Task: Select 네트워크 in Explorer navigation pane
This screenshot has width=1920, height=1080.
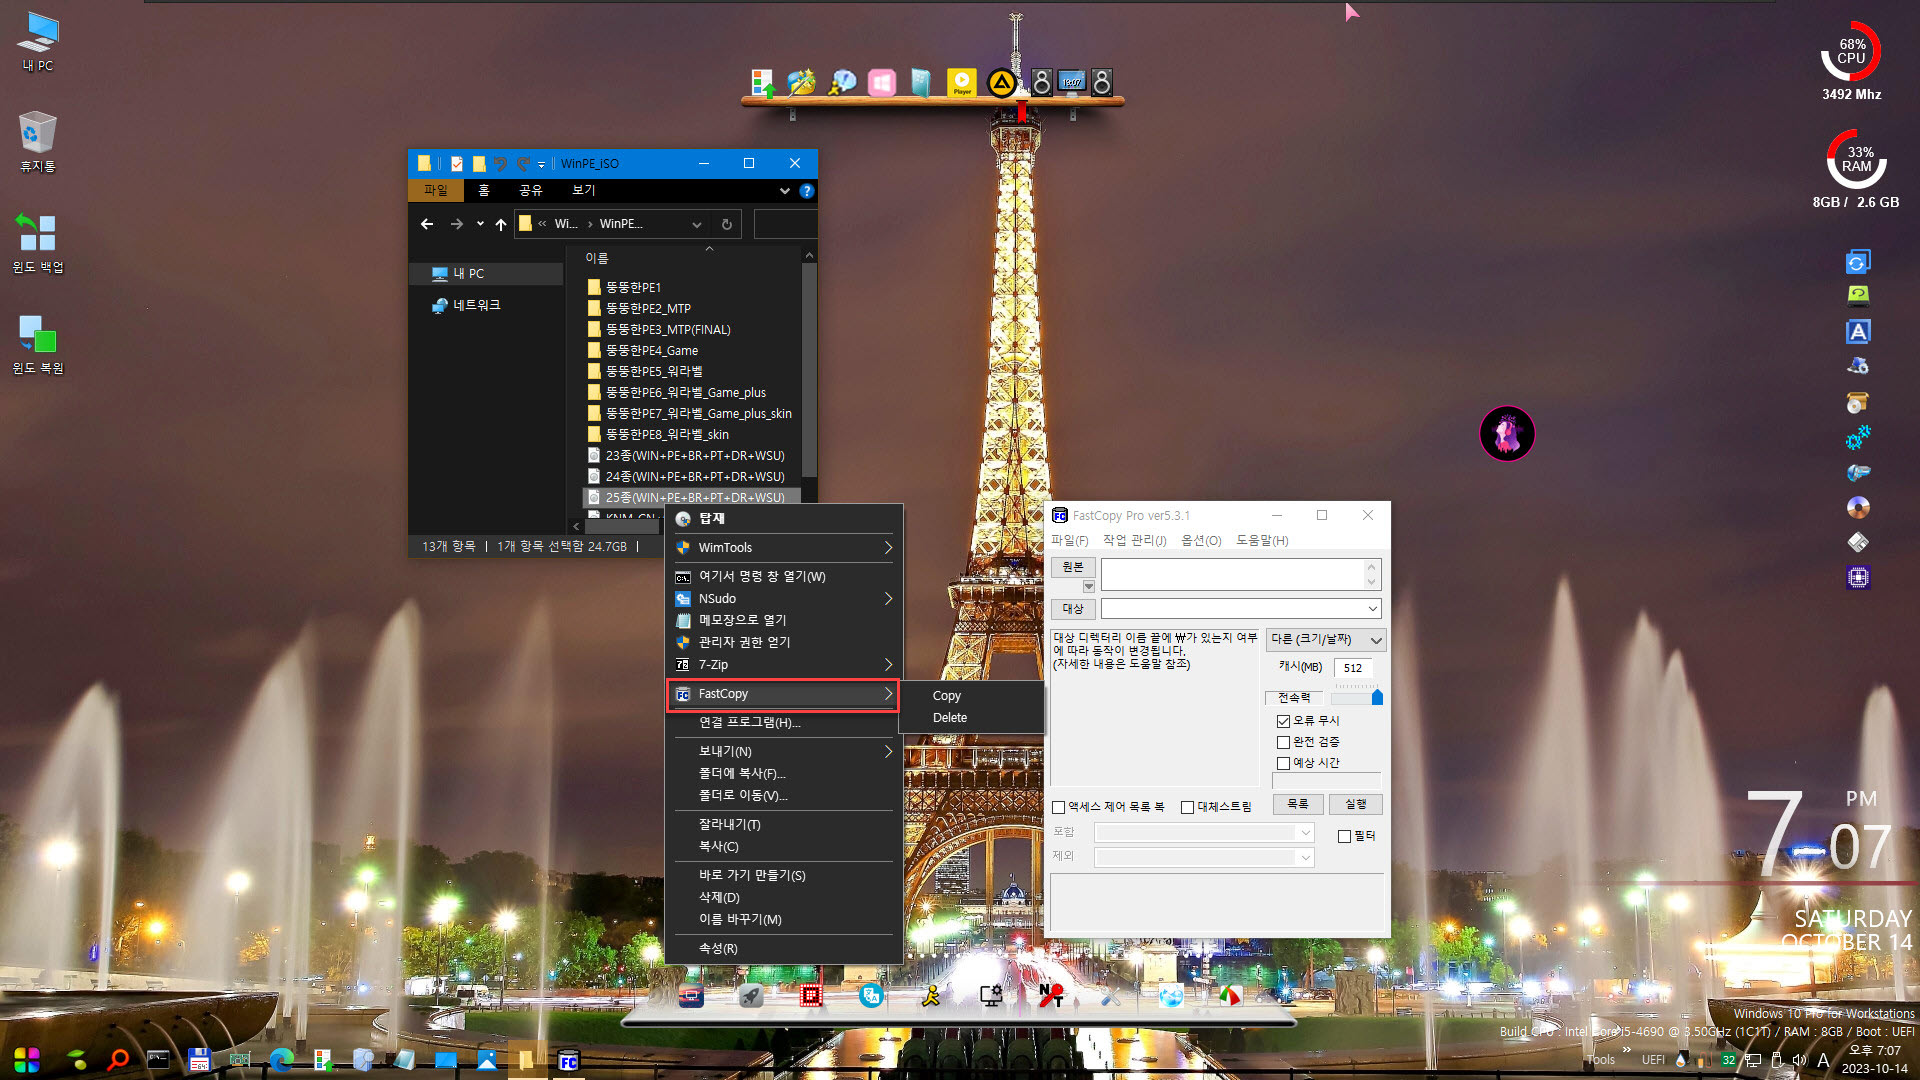Action: (x=476, y=305)
